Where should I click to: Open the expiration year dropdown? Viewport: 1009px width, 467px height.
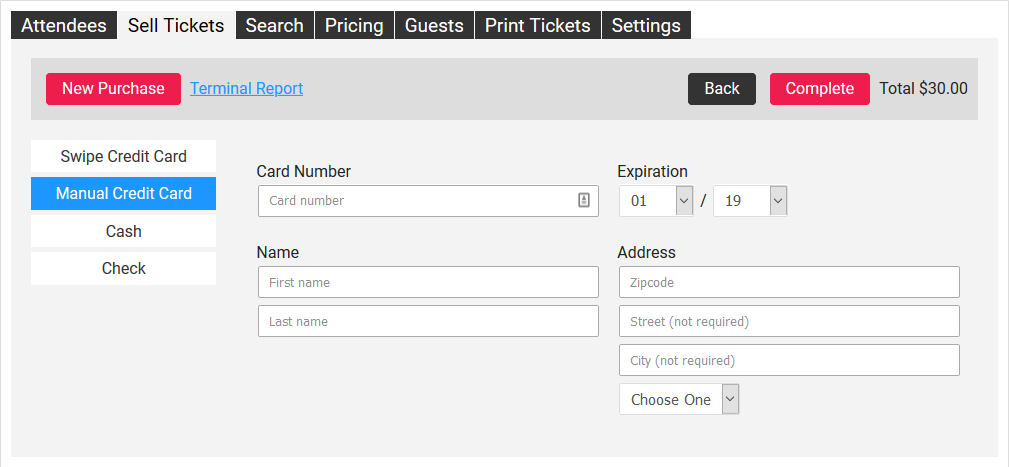tap(750, 201)
